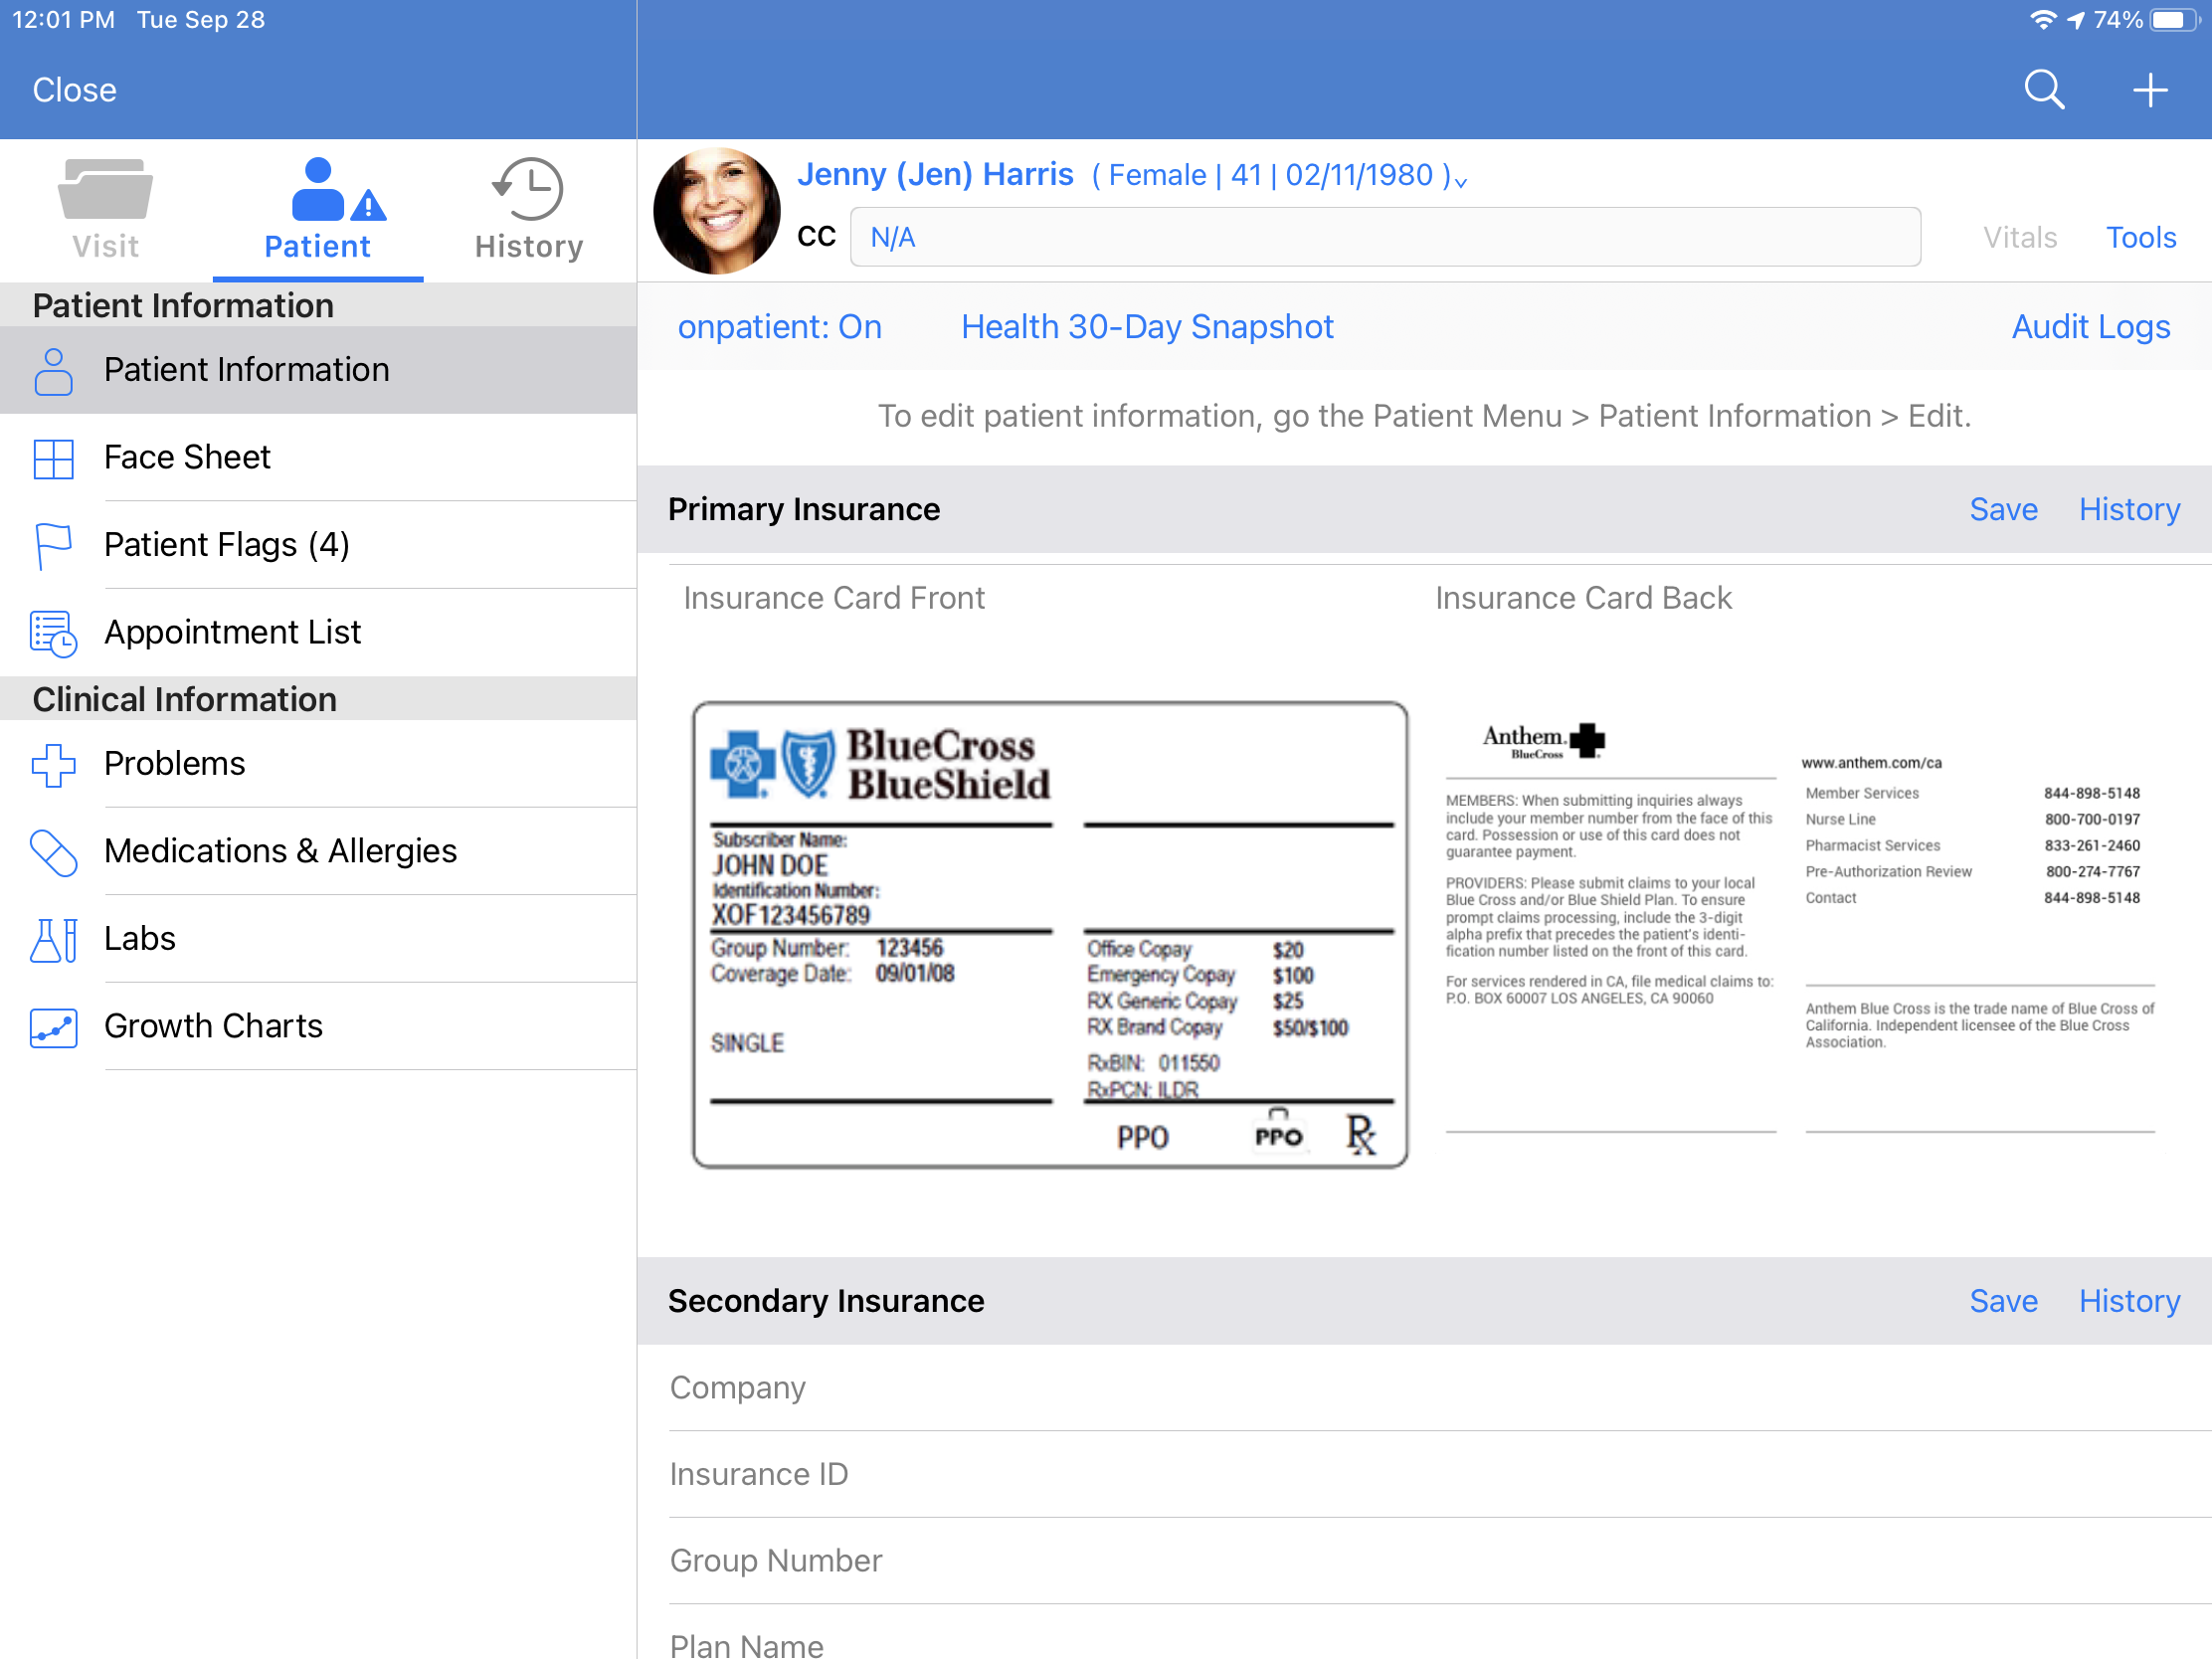
Task: Click the patient profile photo
Action: (x=717, y=211)
